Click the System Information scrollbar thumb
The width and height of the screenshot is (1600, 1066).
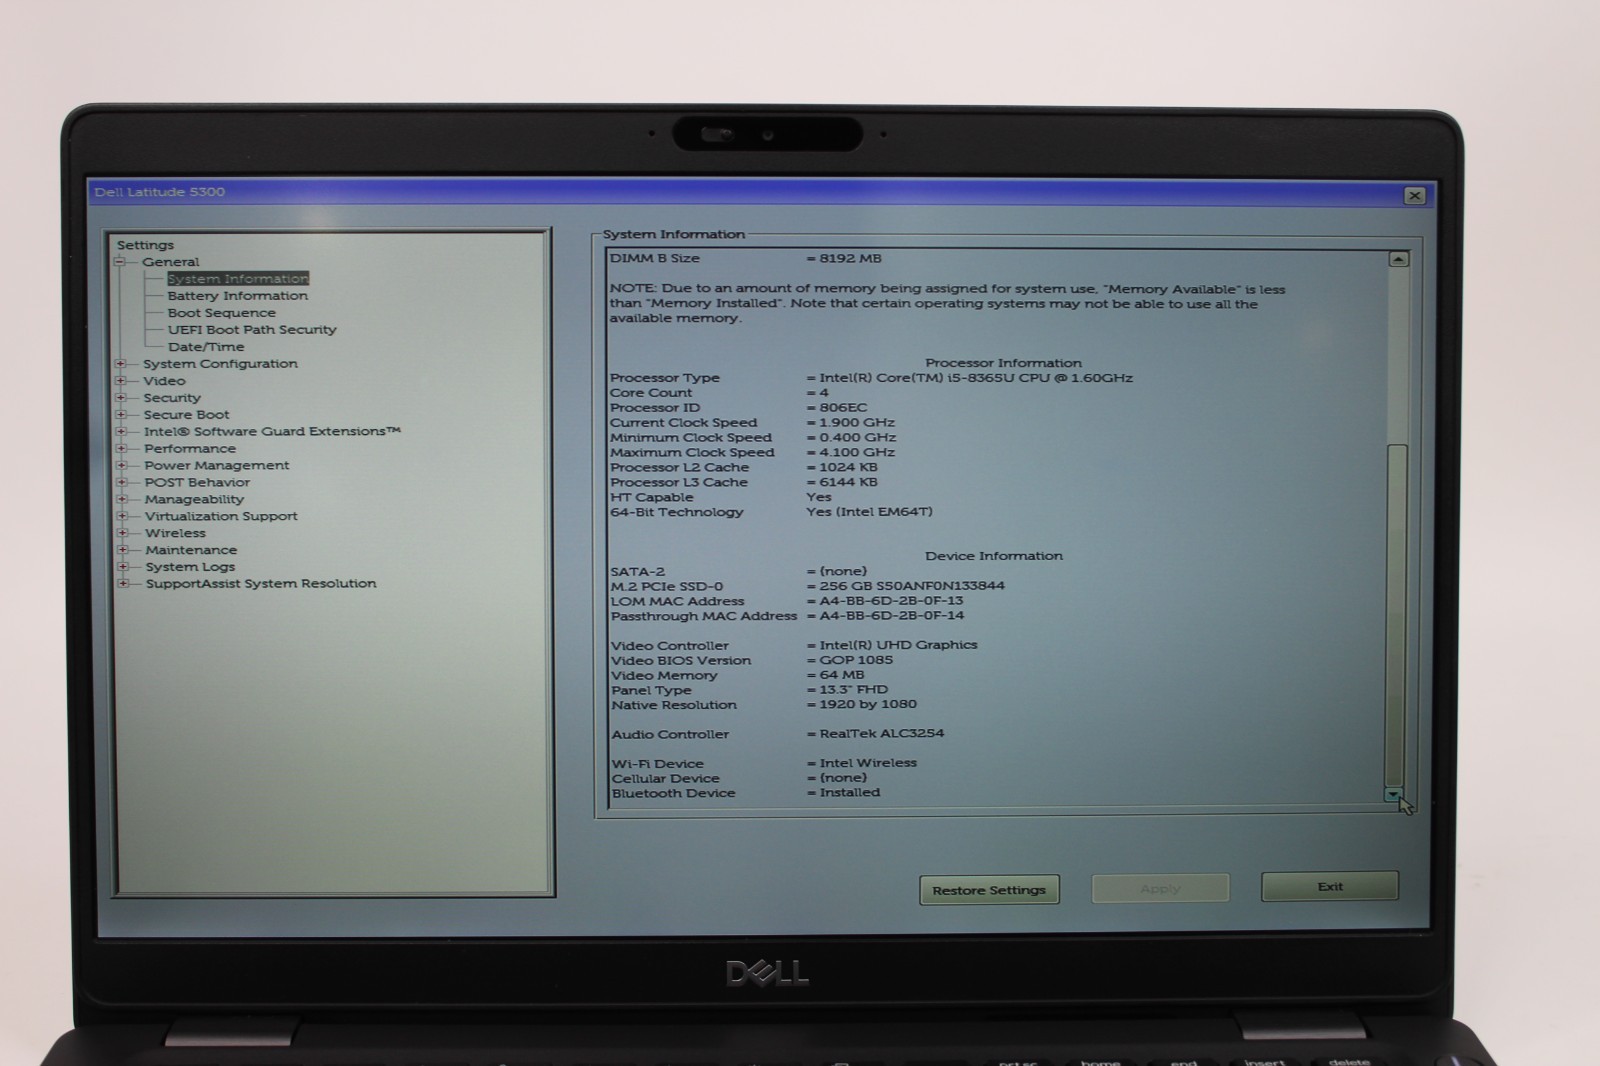pyautogui.click(x=1396, y=615)
